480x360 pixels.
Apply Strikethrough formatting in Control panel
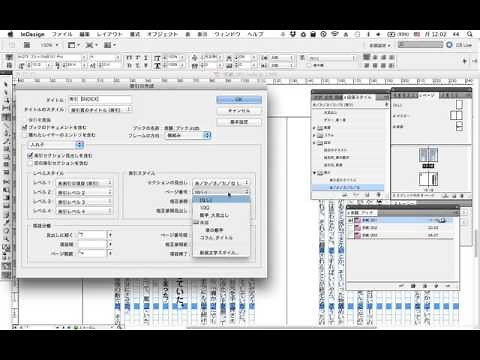[x=146, y=66]
